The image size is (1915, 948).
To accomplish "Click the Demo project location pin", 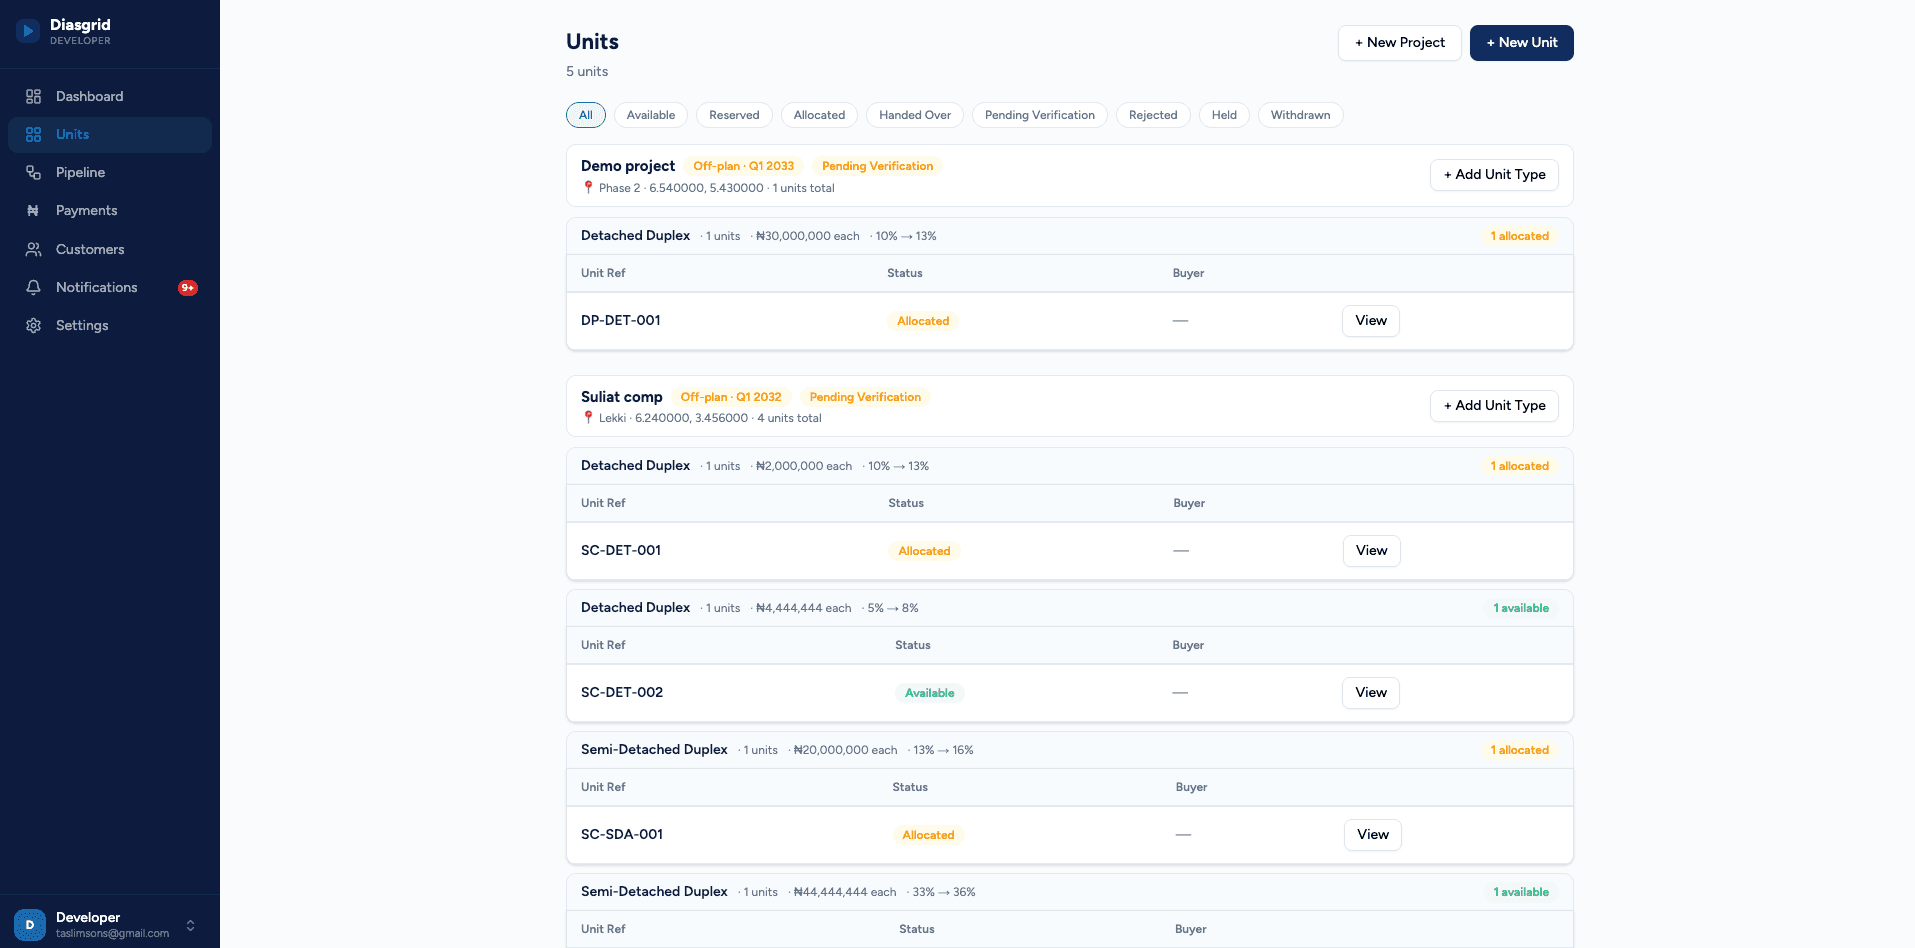I will pyautogui.click(x=588, y=187).
